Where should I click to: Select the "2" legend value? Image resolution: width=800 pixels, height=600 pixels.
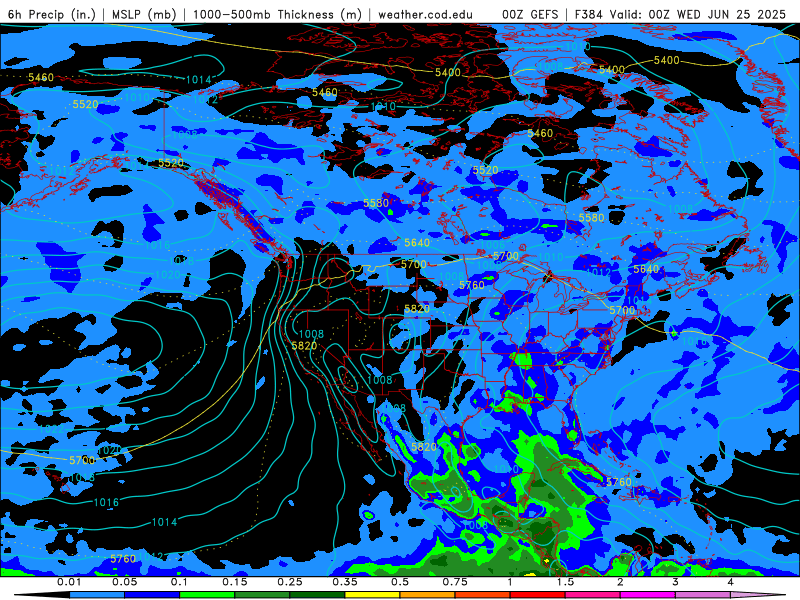[x=620, y=582]
